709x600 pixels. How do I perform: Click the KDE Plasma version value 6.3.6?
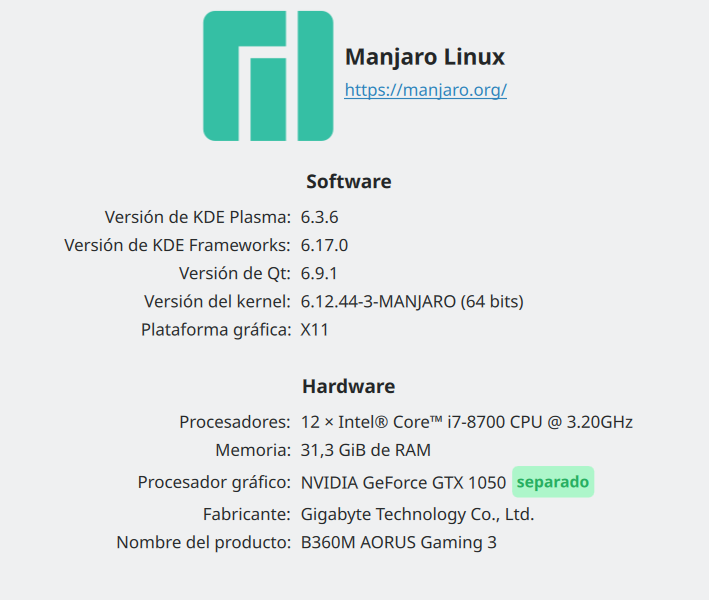coord(320,217)
